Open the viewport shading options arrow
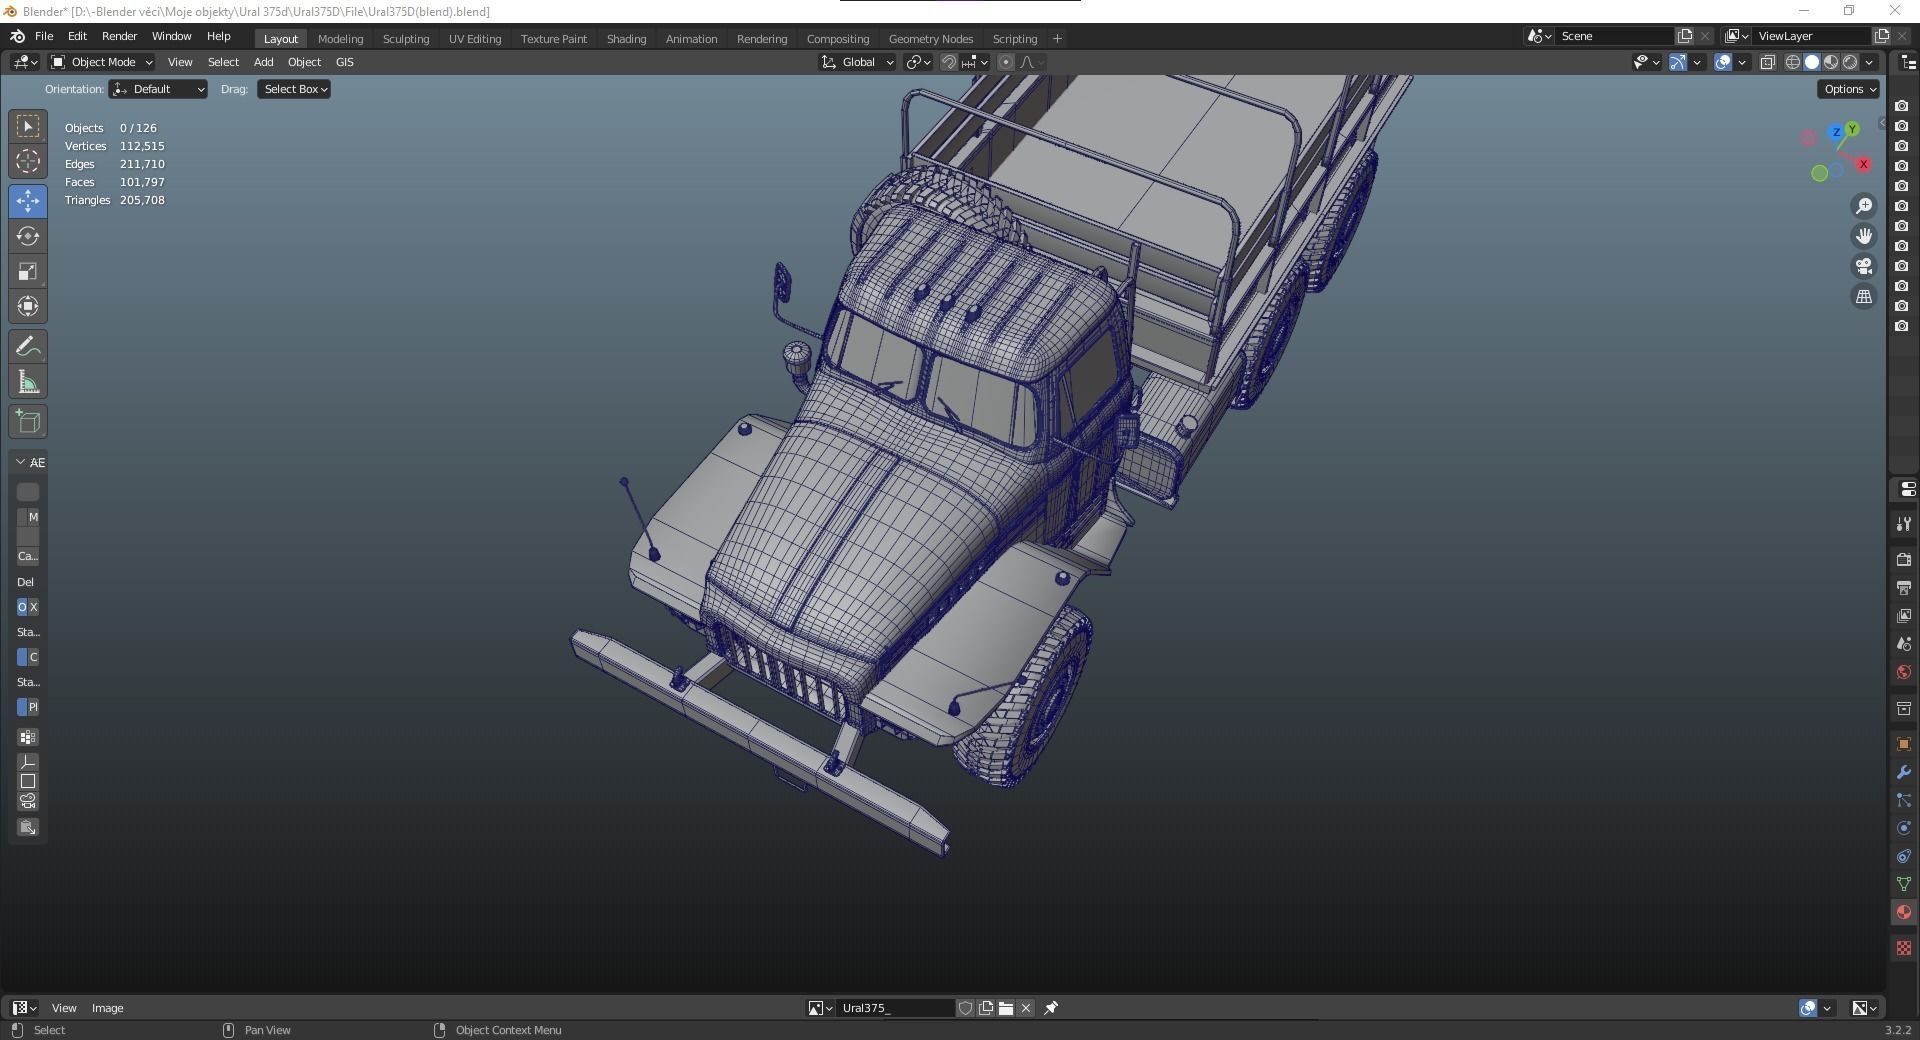The height and width of the screenshot is (1040, 1920). [1869, 62]
